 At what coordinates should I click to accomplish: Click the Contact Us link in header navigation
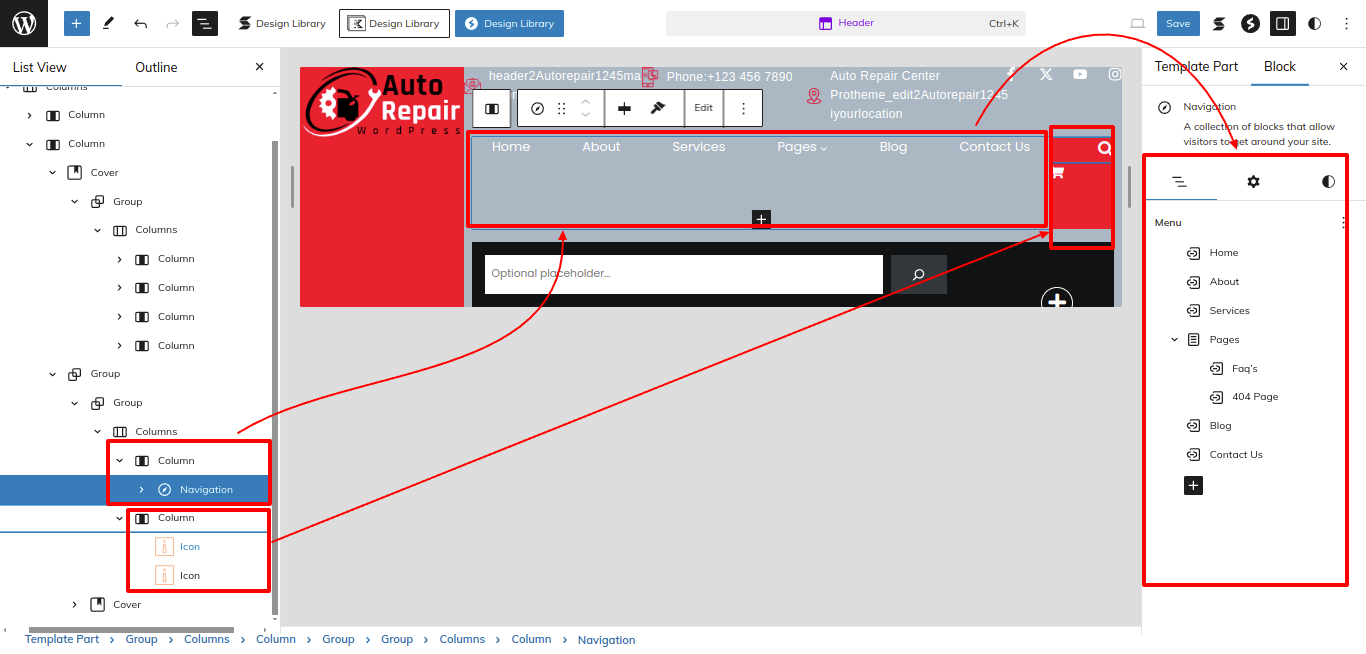(x=994, y=147)
